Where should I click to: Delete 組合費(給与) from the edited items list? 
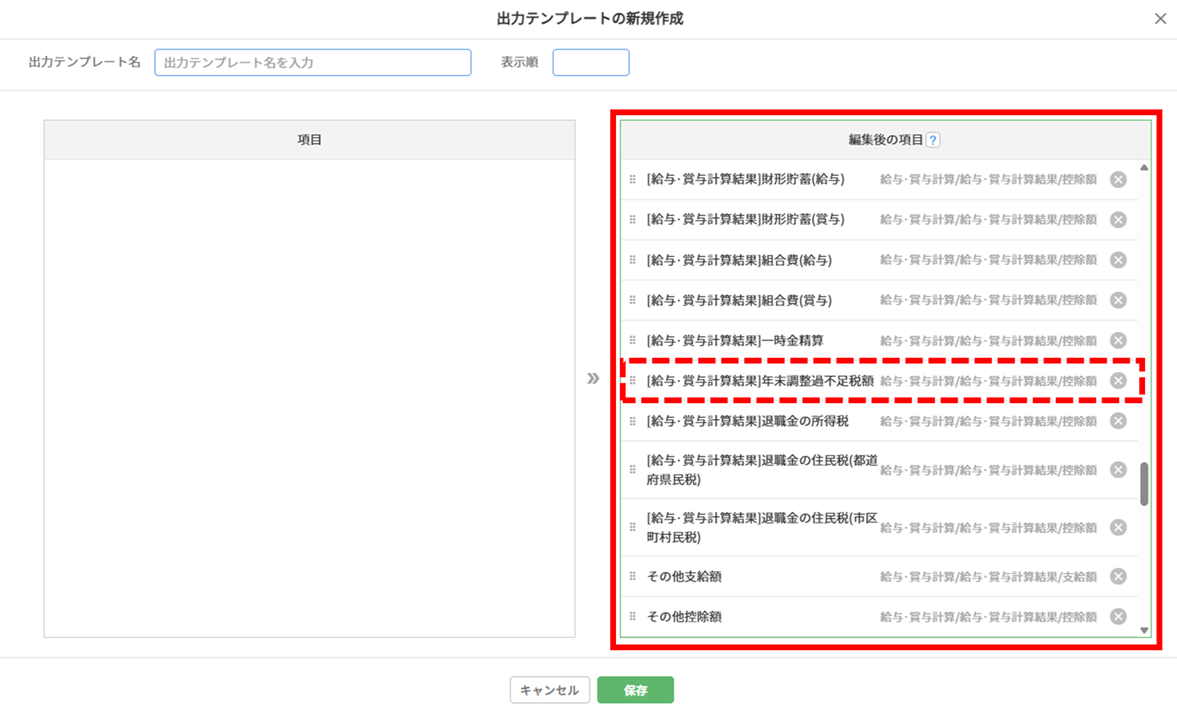coord(1118,260)
